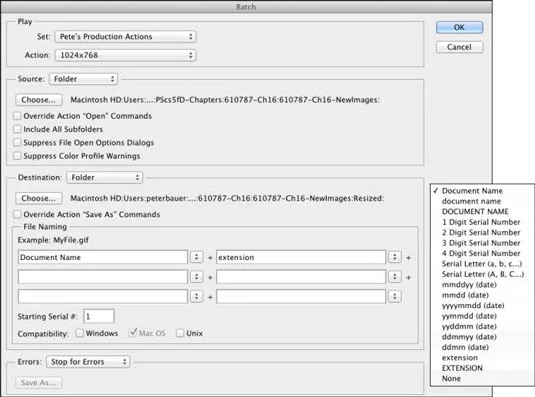Viewport: 535px width, 397px height.
Task: Select None in naming popup menu
Action: 482,379
